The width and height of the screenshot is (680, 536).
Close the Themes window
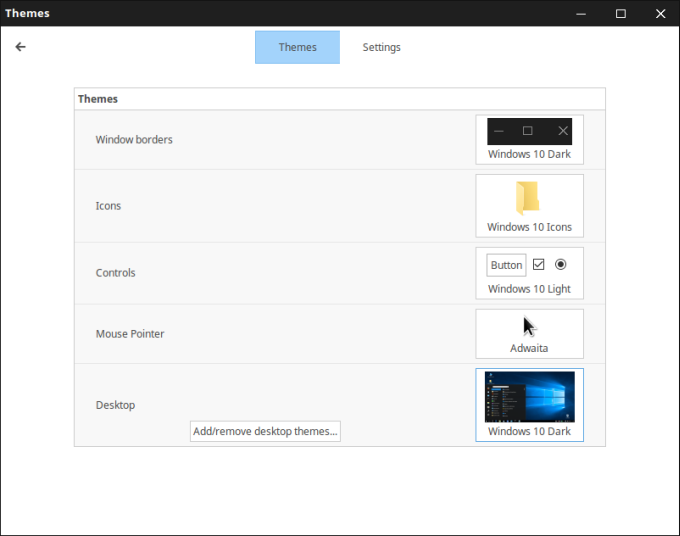click(x=660, y=13)
